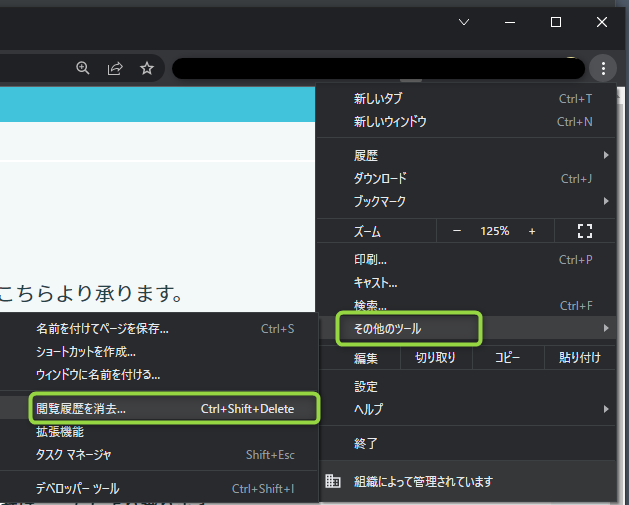Open 履歴 menu item

coord(466,155)
